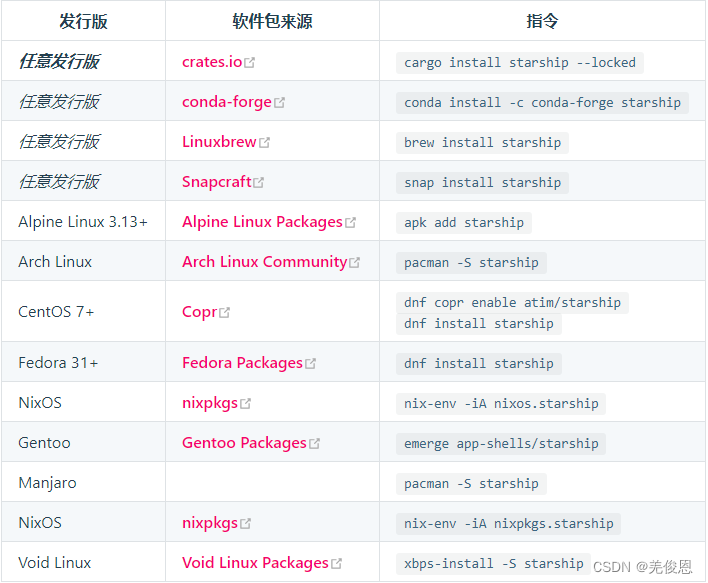This screenshot has width=708, height=583.
Task: Click external-link icon beside Void Linux Packages
Action: point(336,564)
